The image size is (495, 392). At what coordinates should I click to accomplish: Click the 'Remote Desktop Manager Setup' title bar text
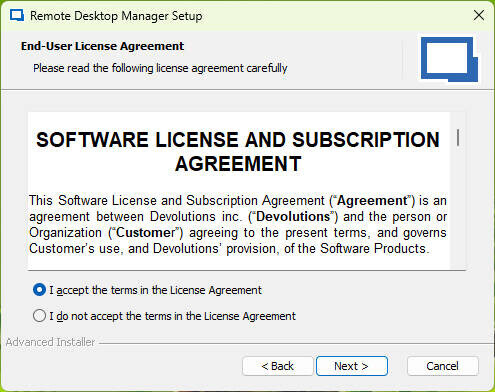(116, 16)
